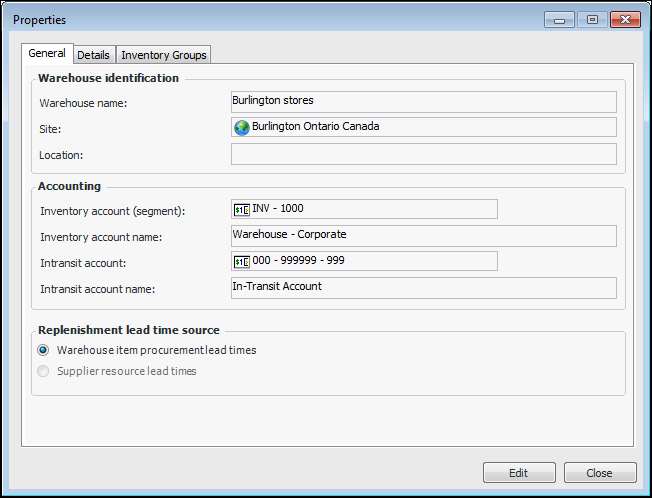652x498 pixels.
Task: Close the Properties dialog via the title bar X
Action: point(625,19)
